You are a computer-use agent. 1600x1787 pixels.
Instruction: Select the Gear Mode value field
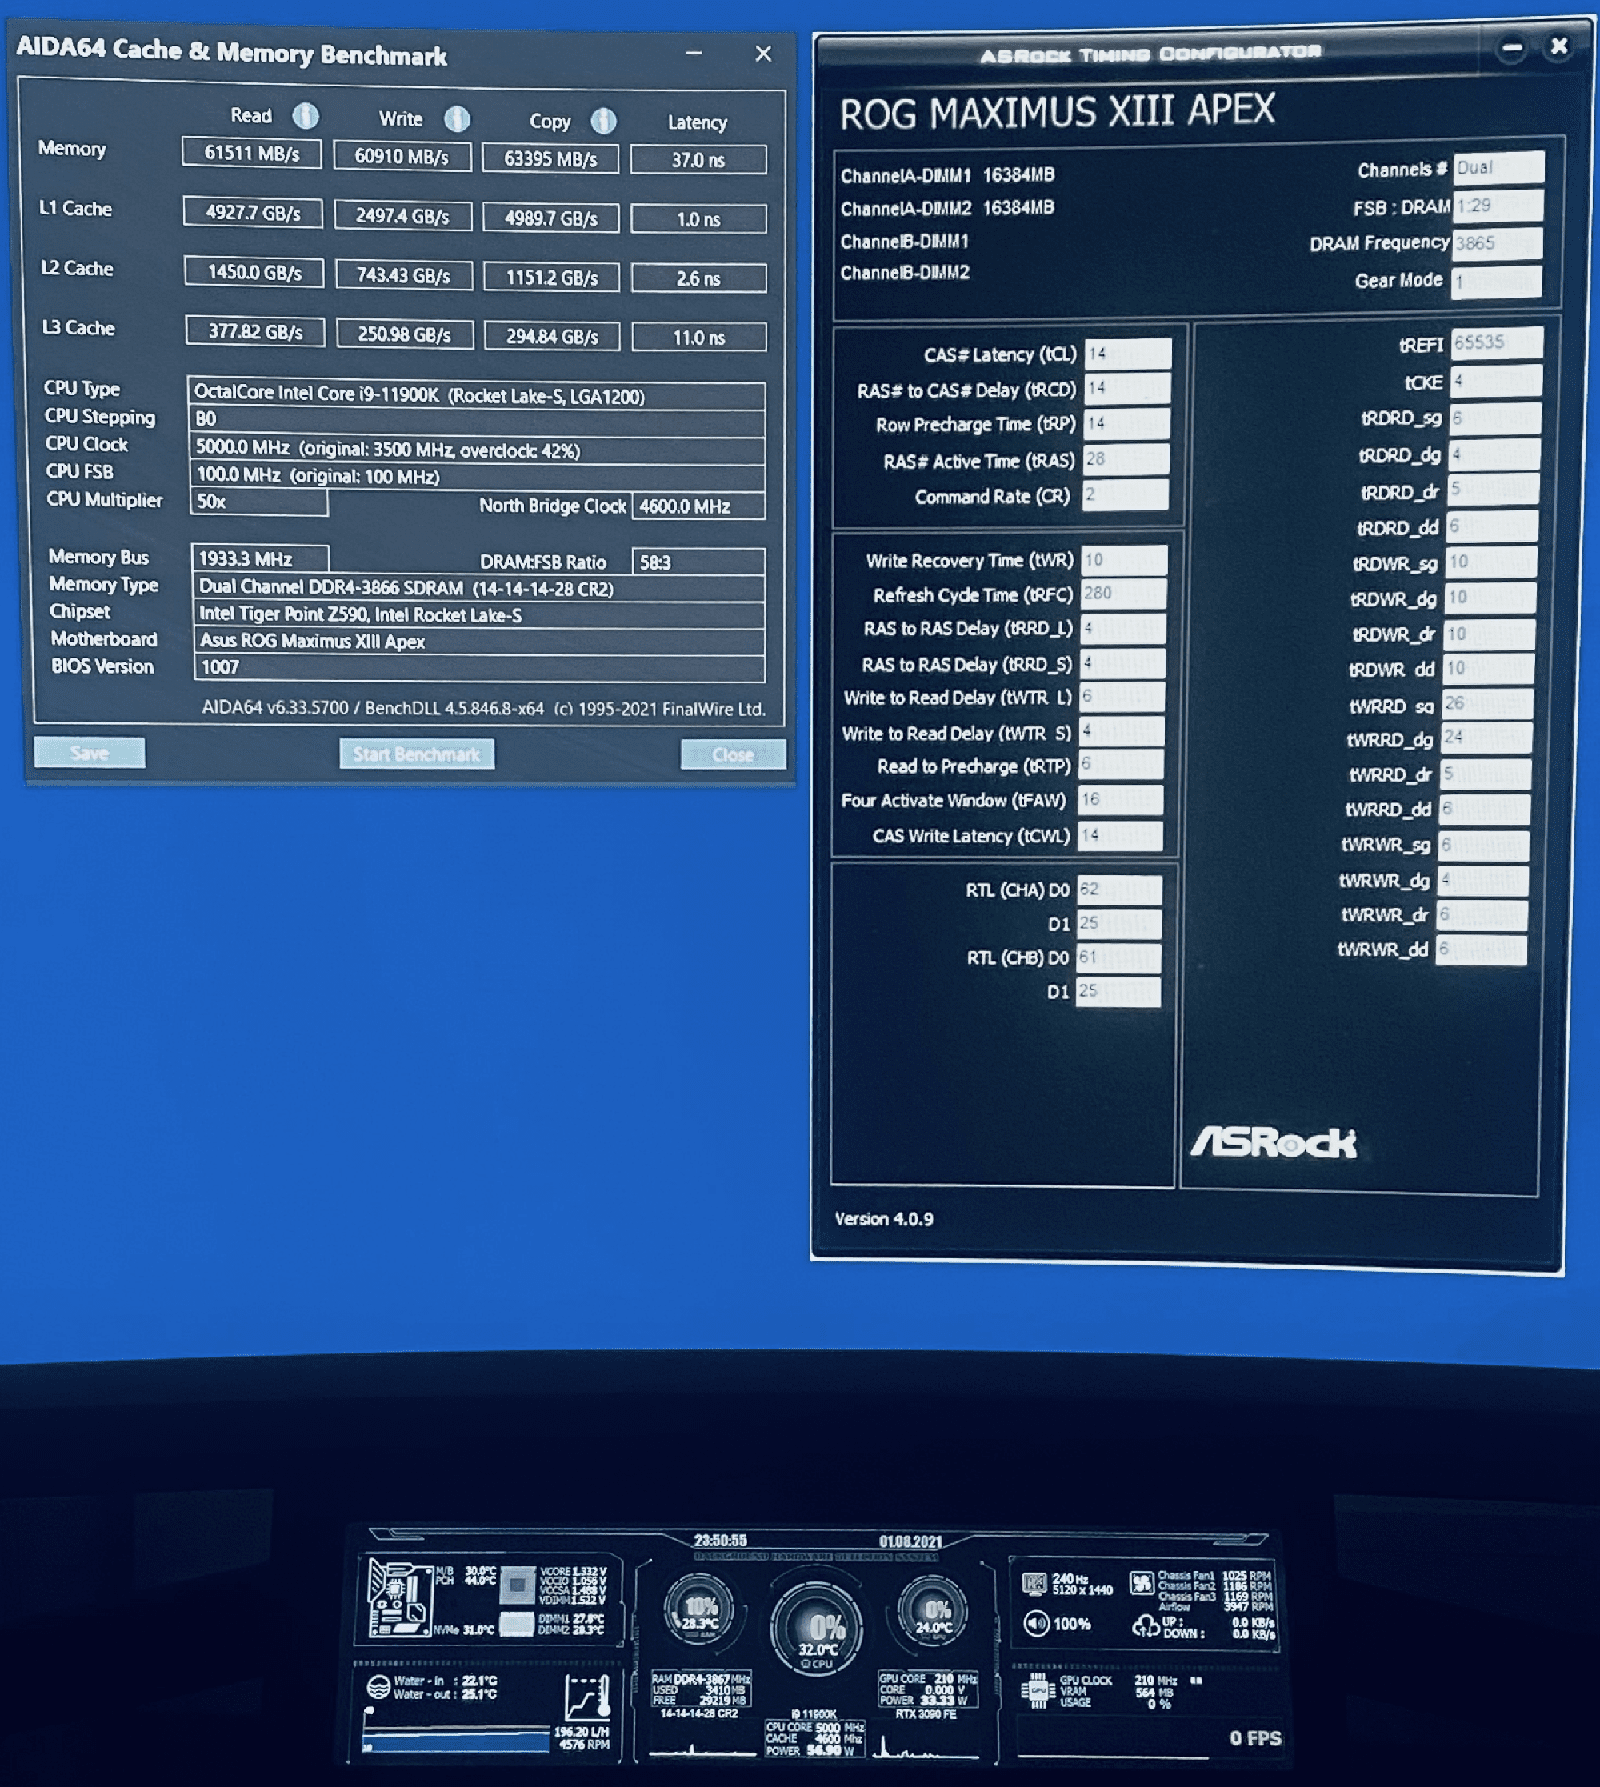pos(1497,281)
